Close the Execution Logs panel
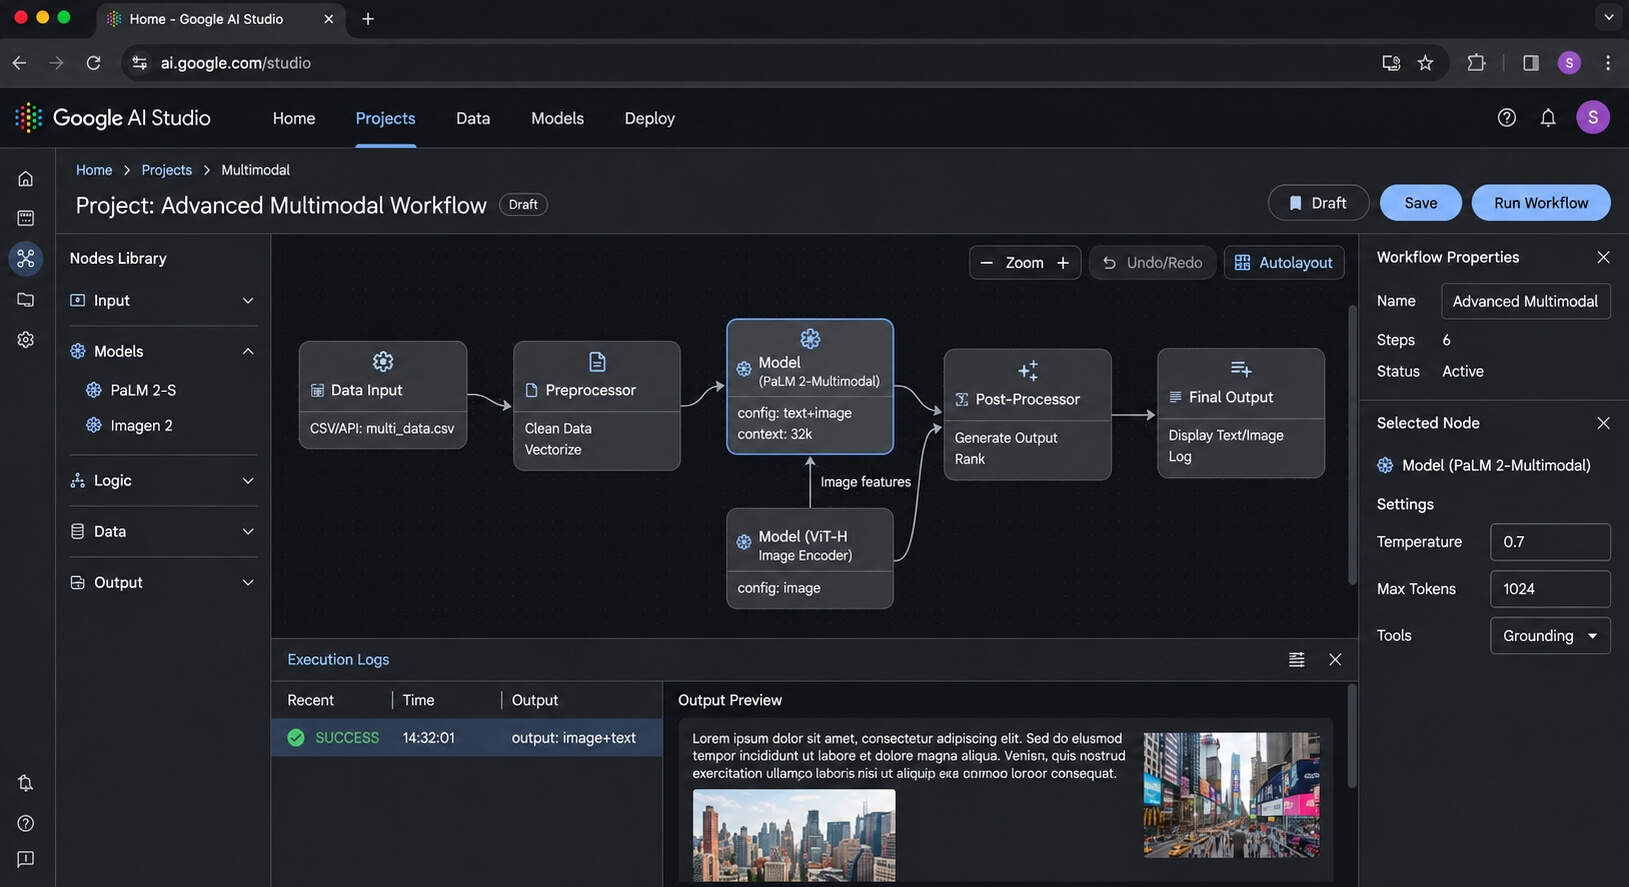This screenshot has height=887, width=1629. (x=1335, y=660)
